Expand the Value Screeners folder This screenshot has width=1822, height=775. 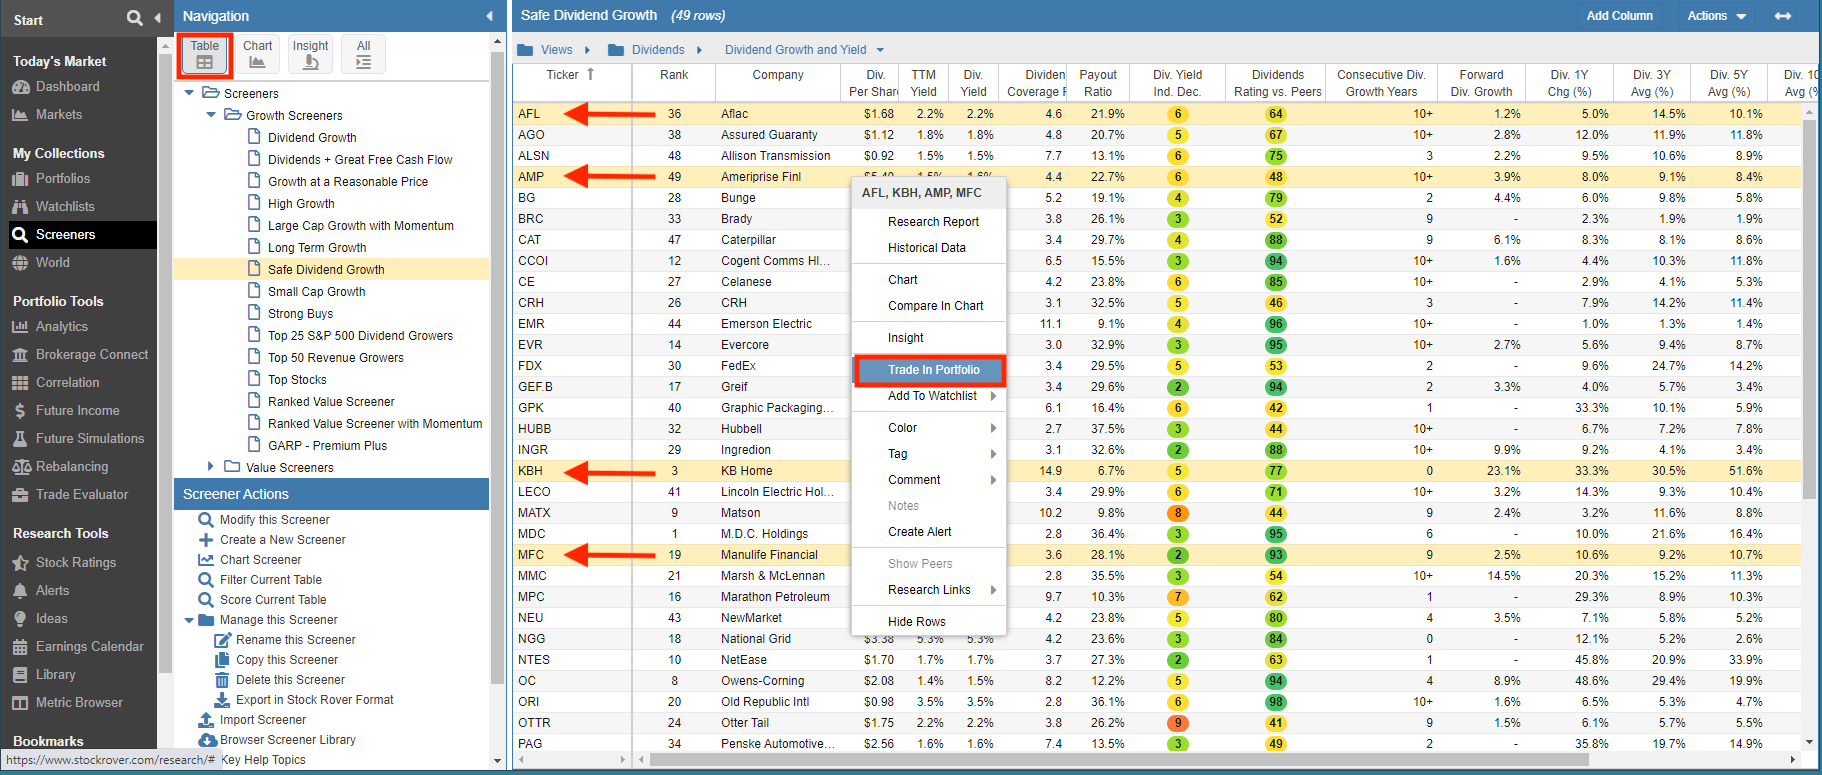(211, 467)
